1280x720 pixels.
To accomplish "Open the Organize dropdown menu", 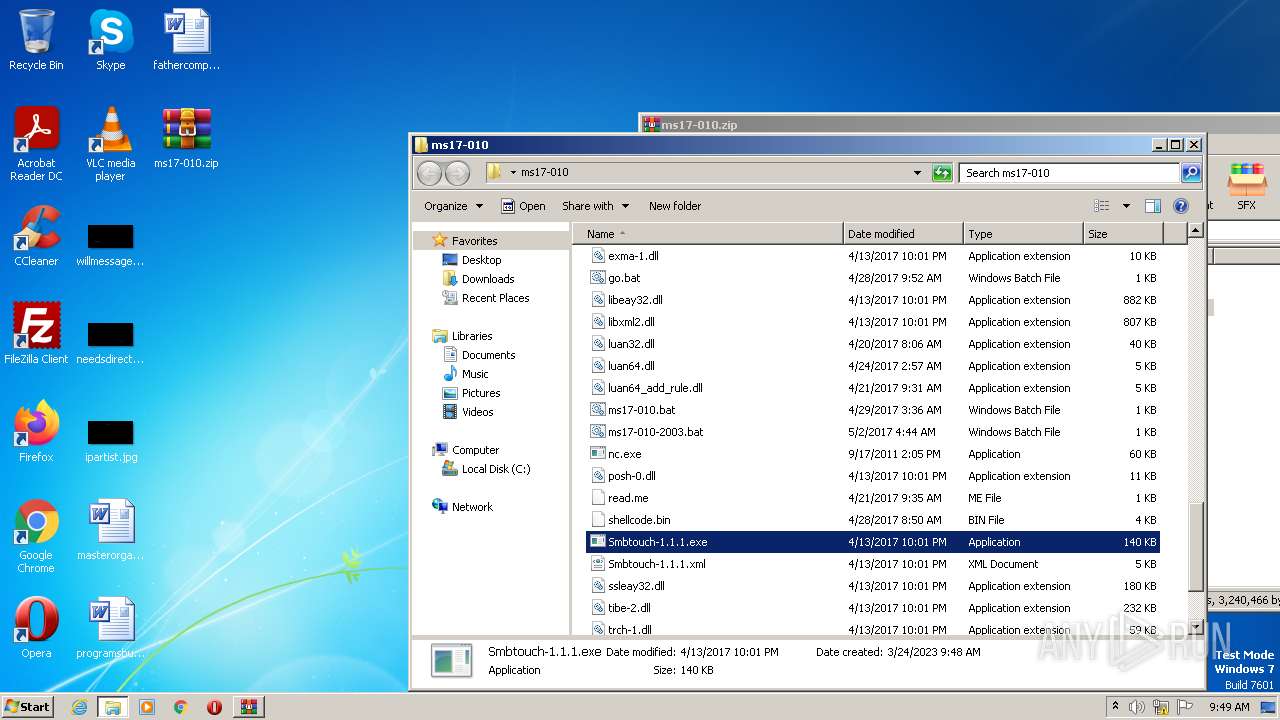I will tap(453, 206).
